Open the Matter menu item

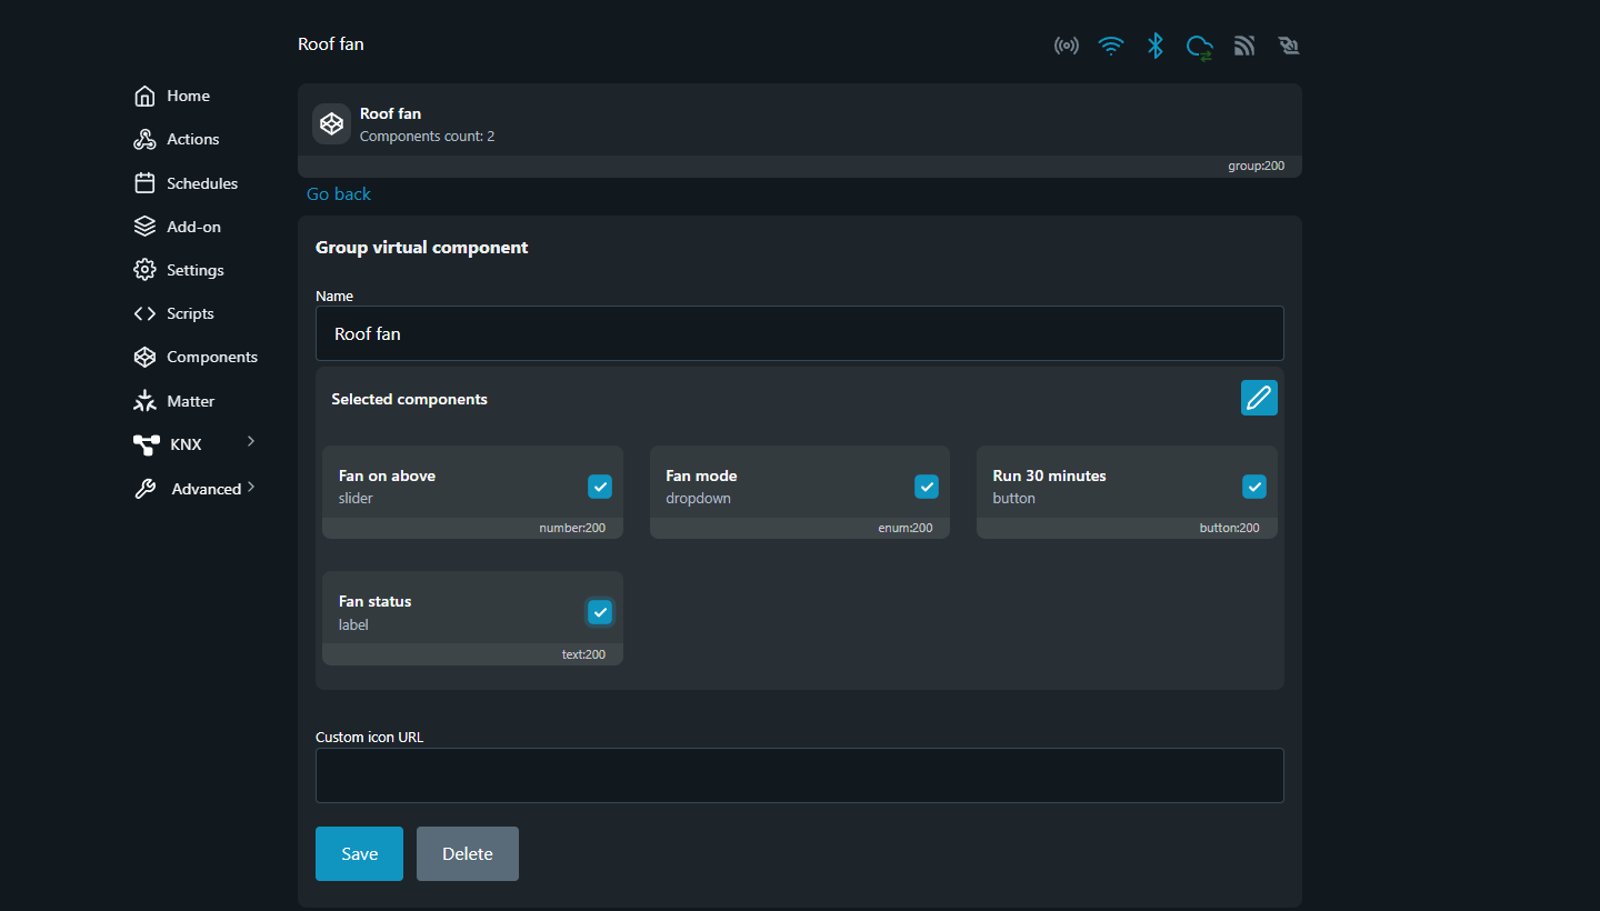tap(190, 401)
